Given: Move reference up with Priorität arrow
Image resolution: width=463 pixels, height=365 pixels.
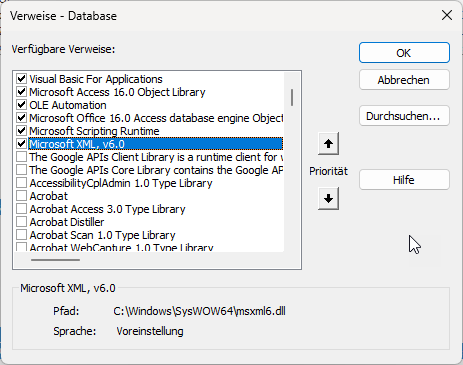Looking at the screenshot, I should pos(328,144).
